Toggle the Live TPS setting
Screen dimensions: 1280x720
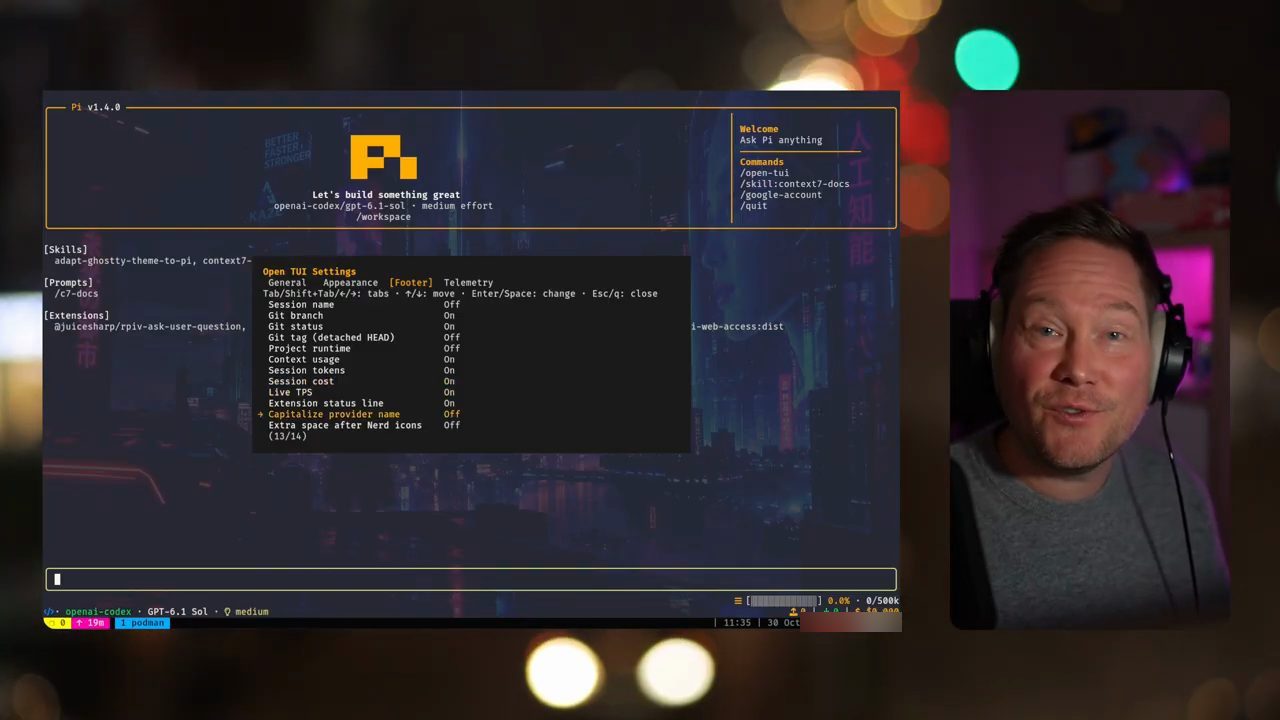[x=364, y=392]
